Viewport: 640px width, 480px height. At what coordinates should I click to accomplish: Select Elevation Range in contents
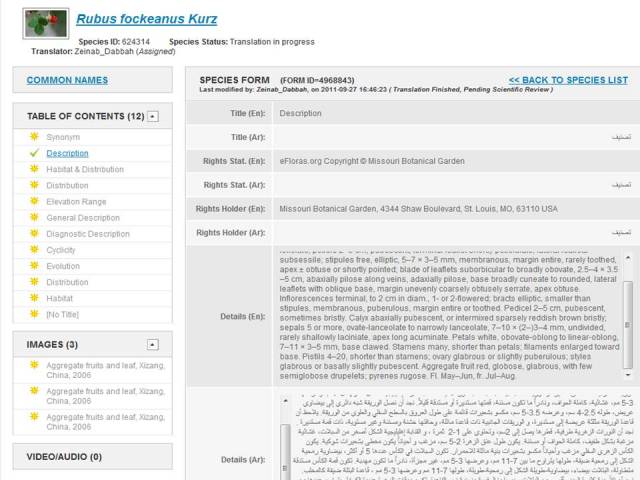pyautogui.click(x=76, y=202)
